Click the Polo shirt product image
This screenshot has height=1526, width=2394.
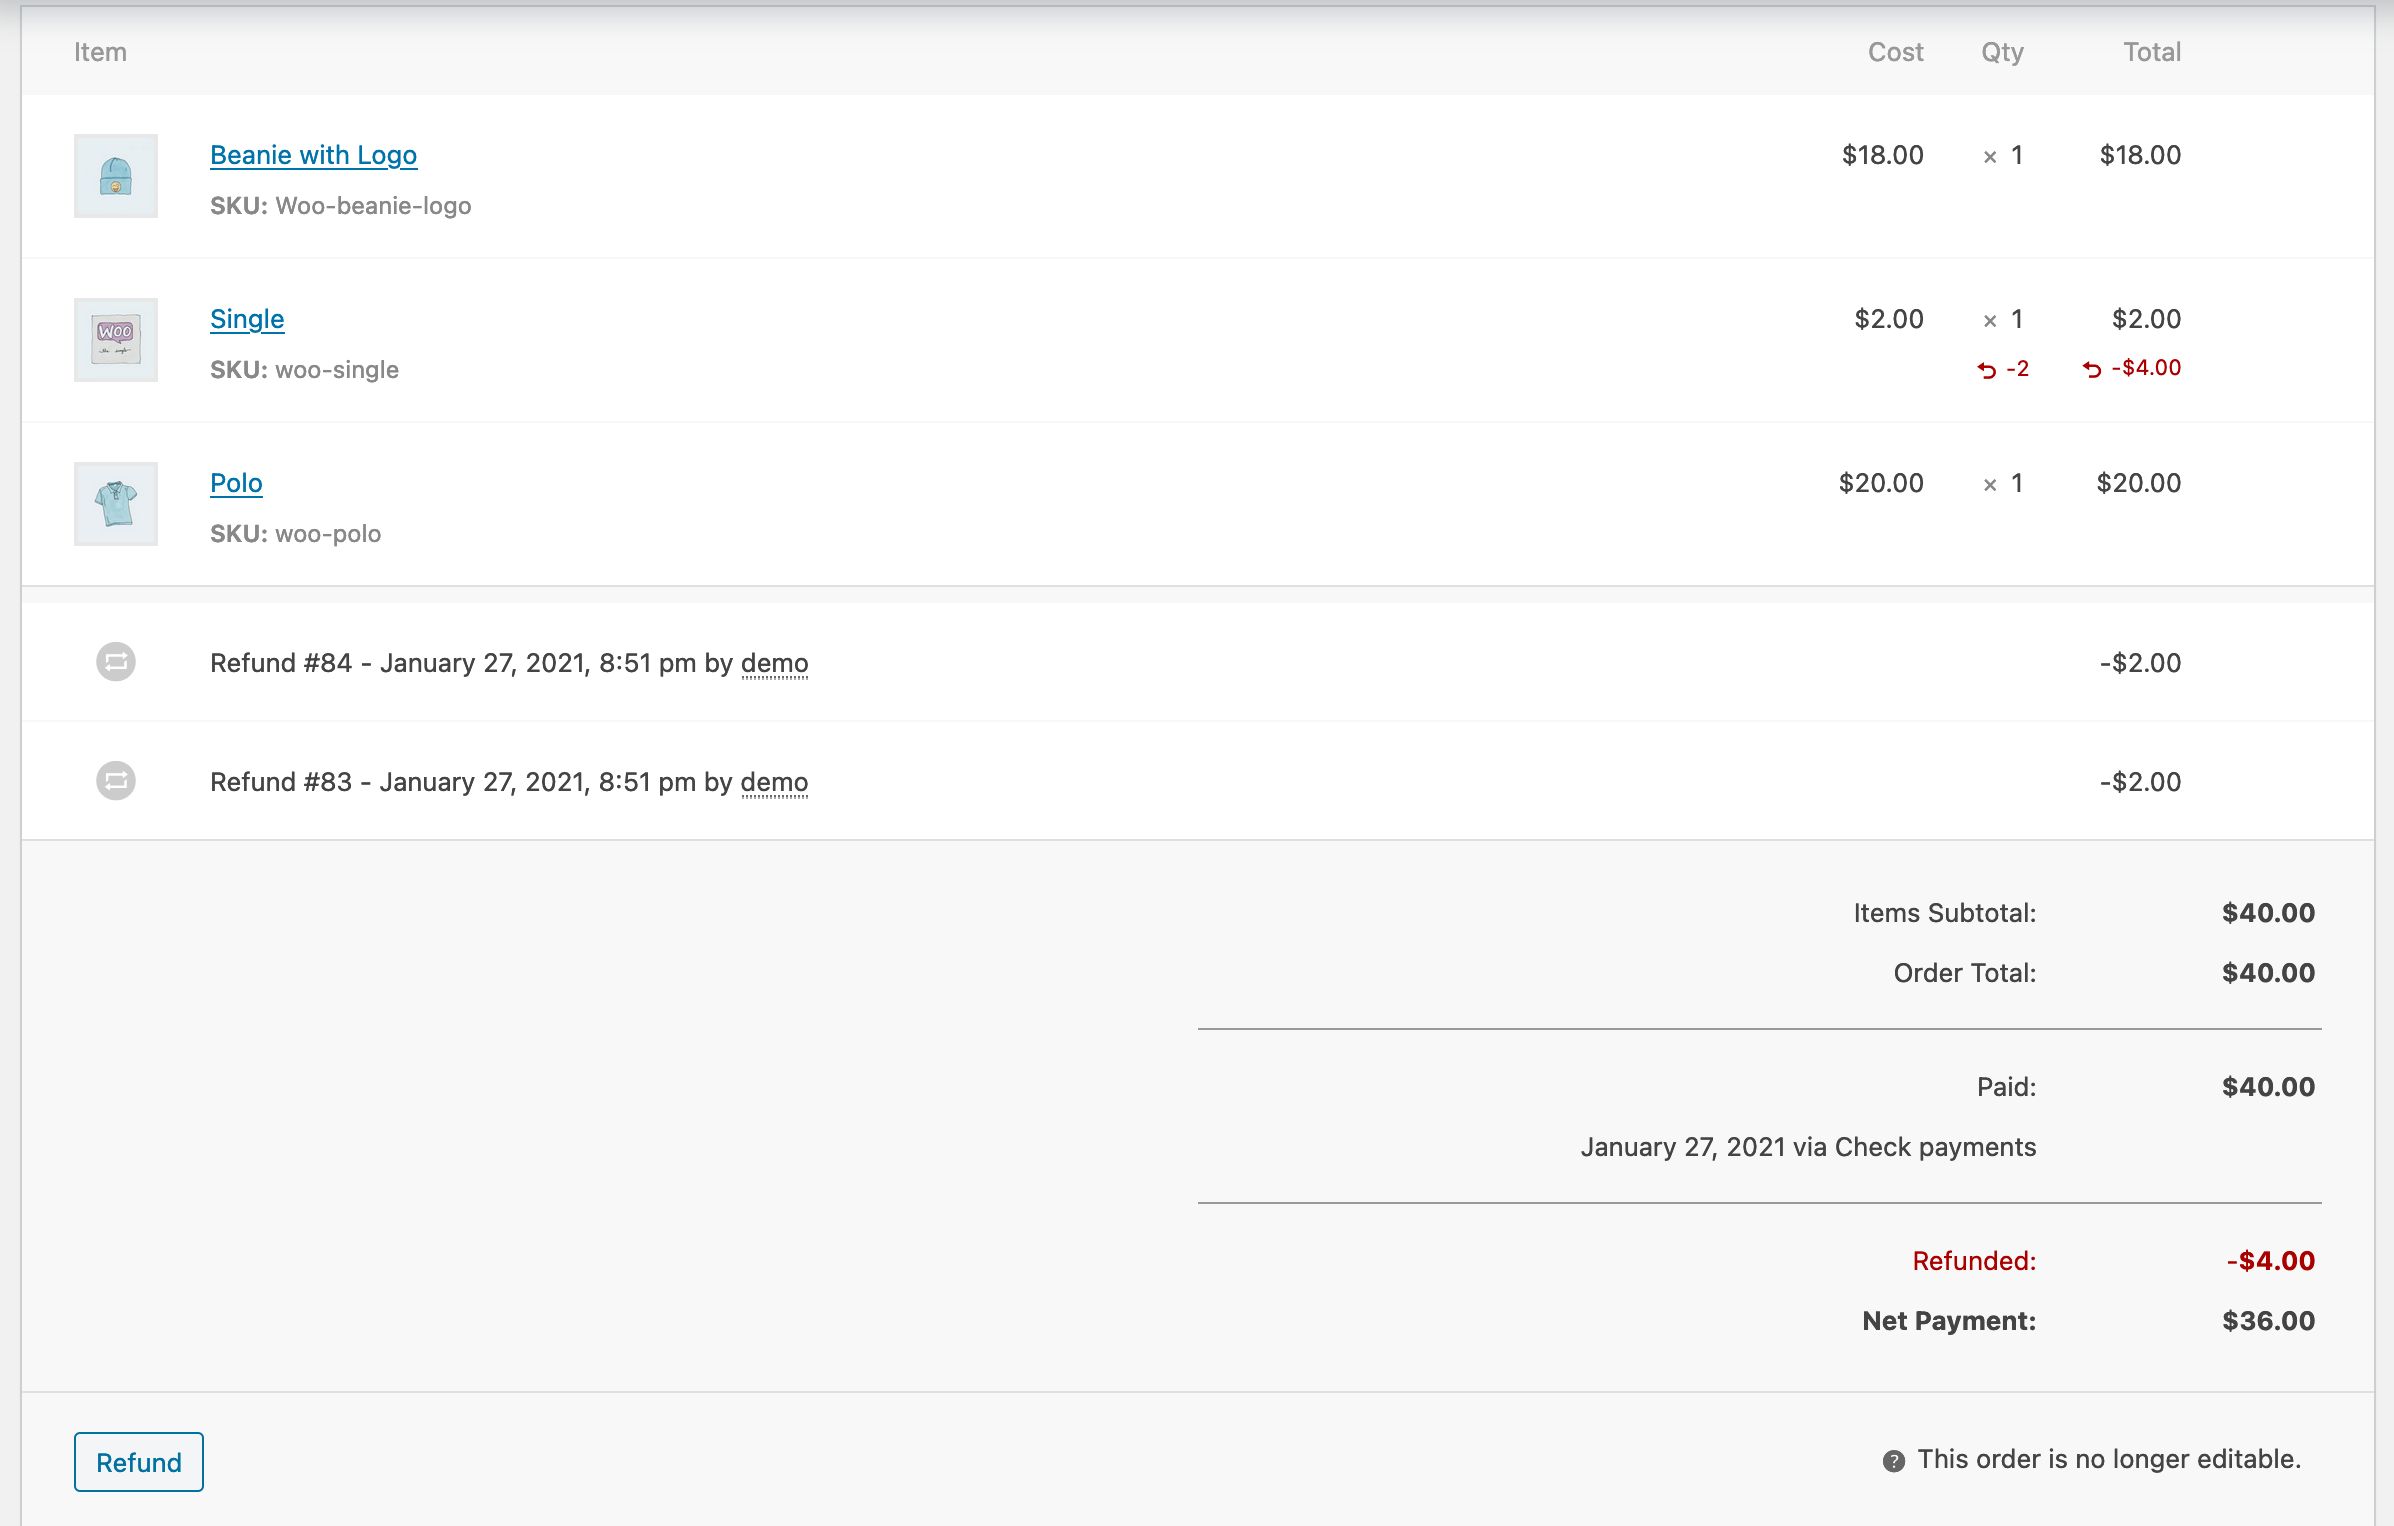coord(115,503)
